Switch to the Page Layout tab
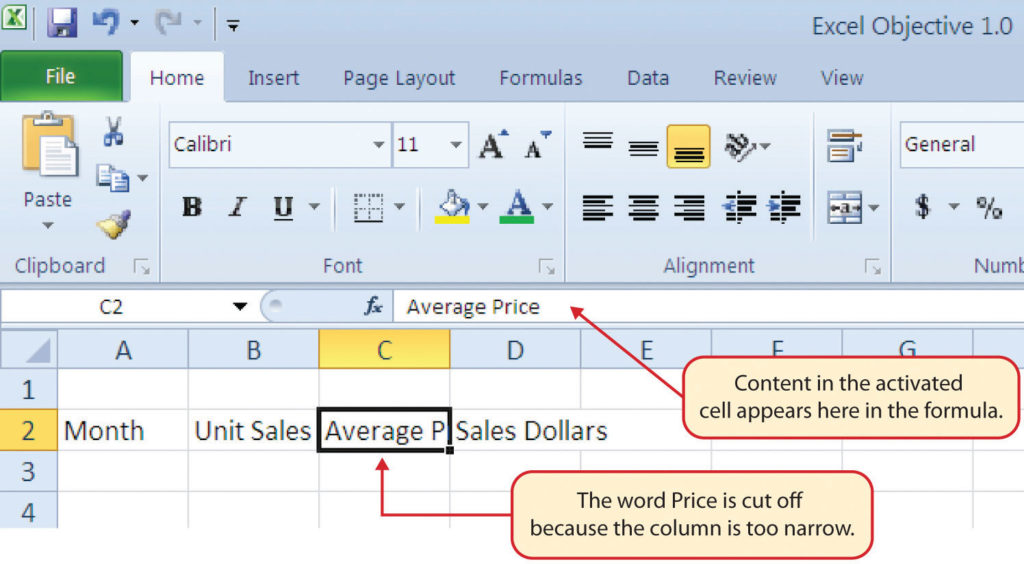 point(398,78)
